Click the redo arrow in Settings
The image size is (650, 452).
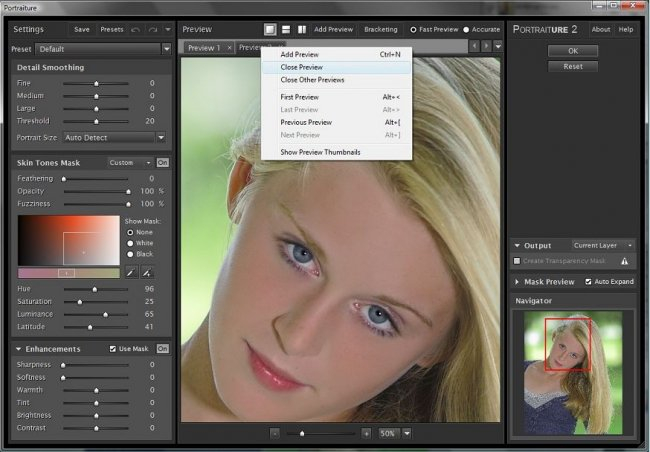coord(152,30)
